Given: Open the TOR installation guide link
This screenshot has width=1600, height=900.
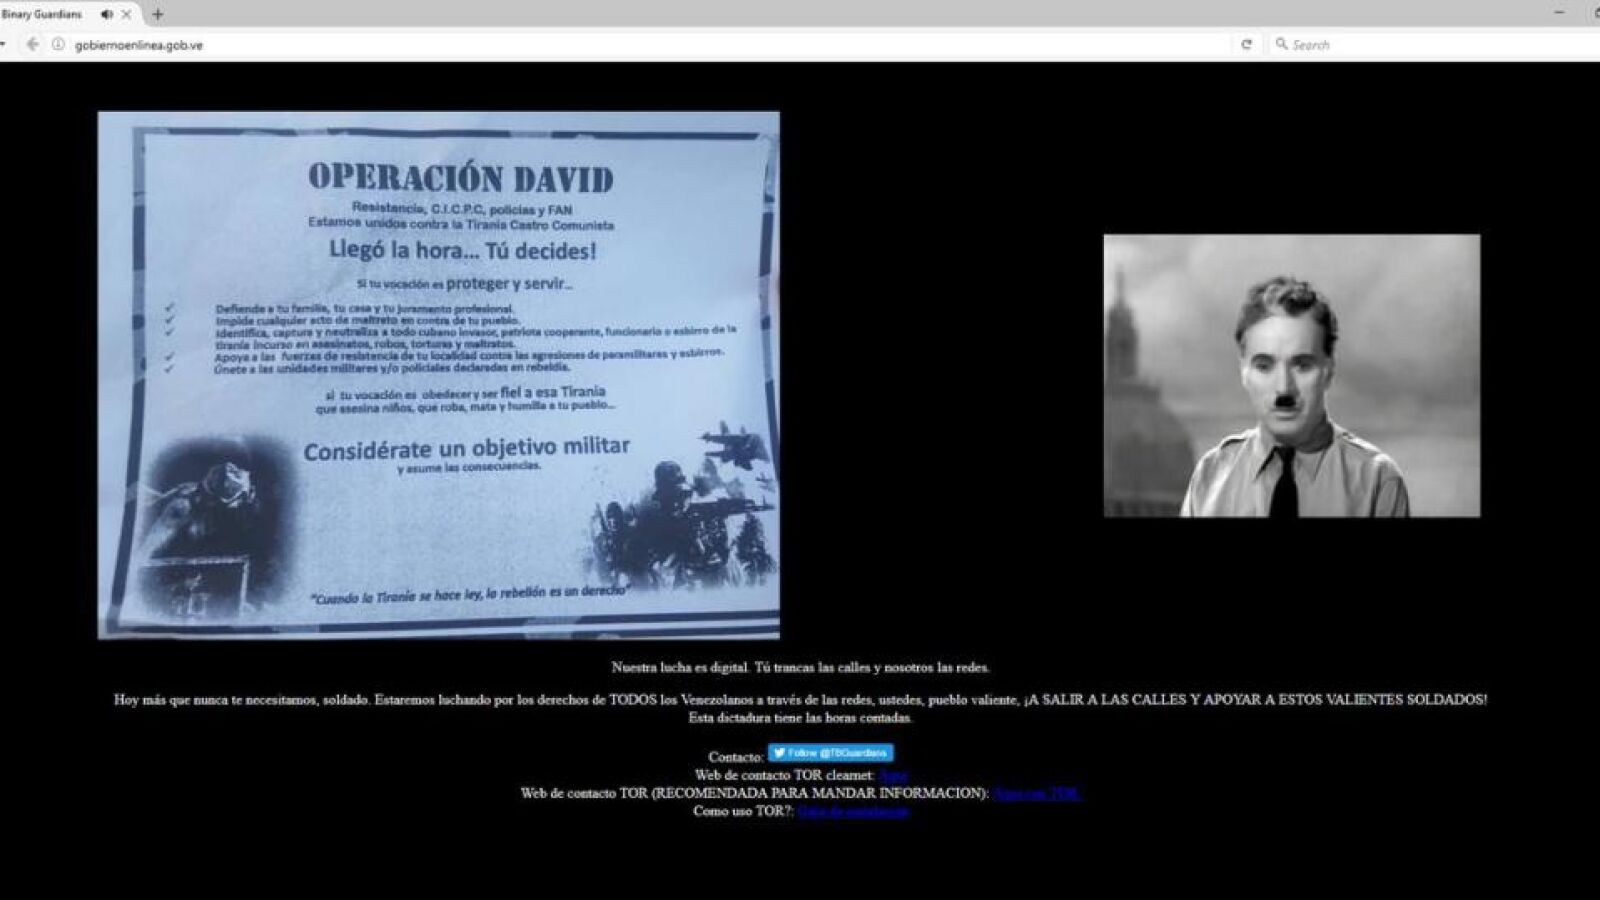Looking at the screenshot, I should coord(853,811).
